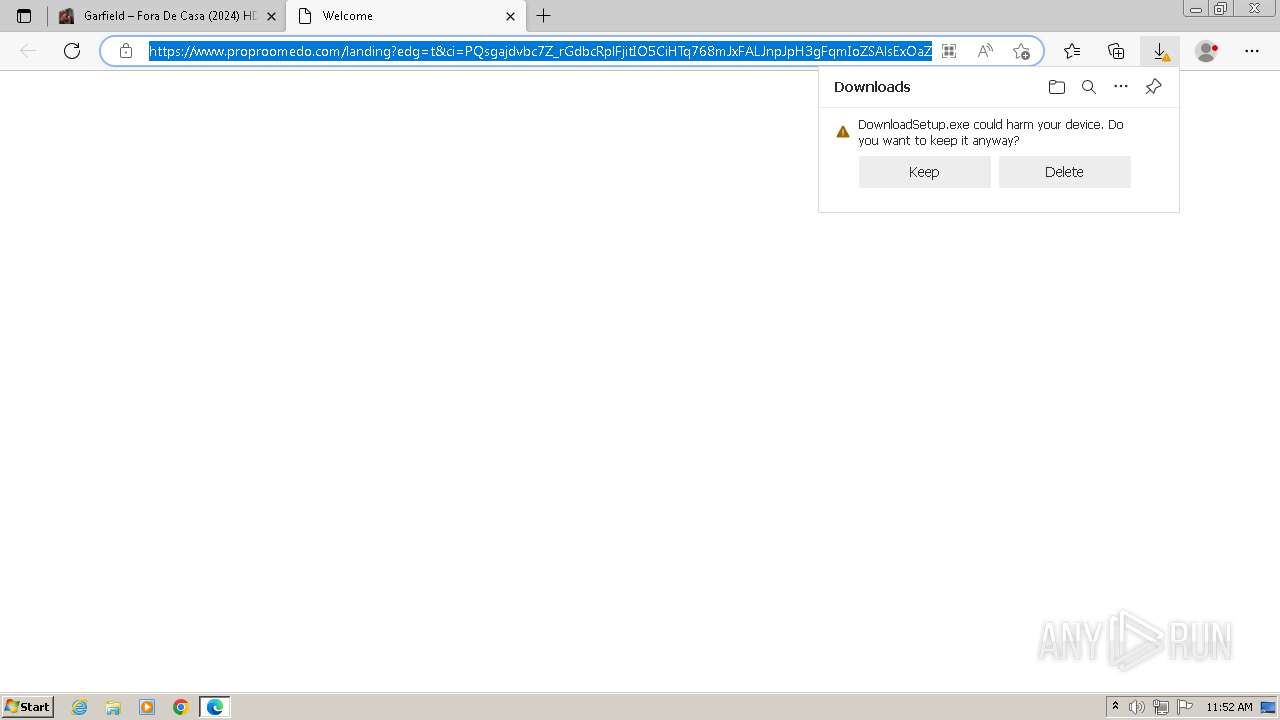Launch the media player taskbar icon

[147, 707]
